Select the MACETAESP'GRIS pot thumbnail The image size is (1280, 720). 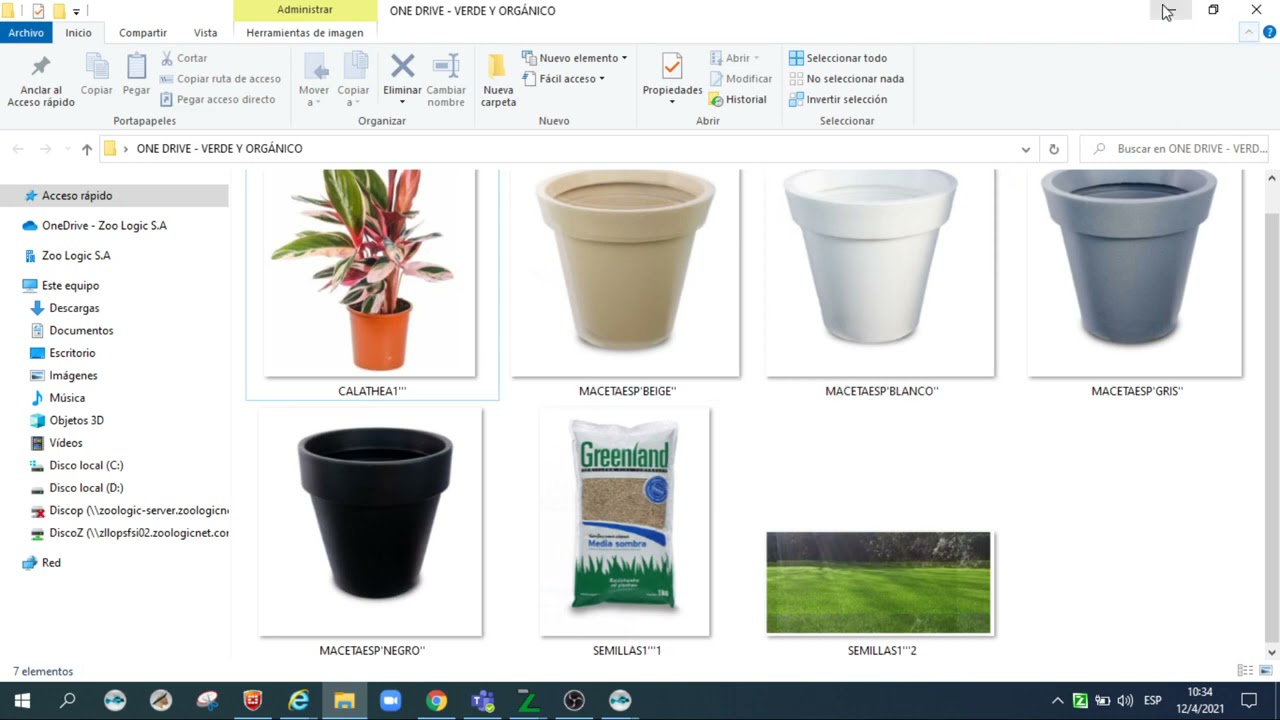tap(1135, 273)
